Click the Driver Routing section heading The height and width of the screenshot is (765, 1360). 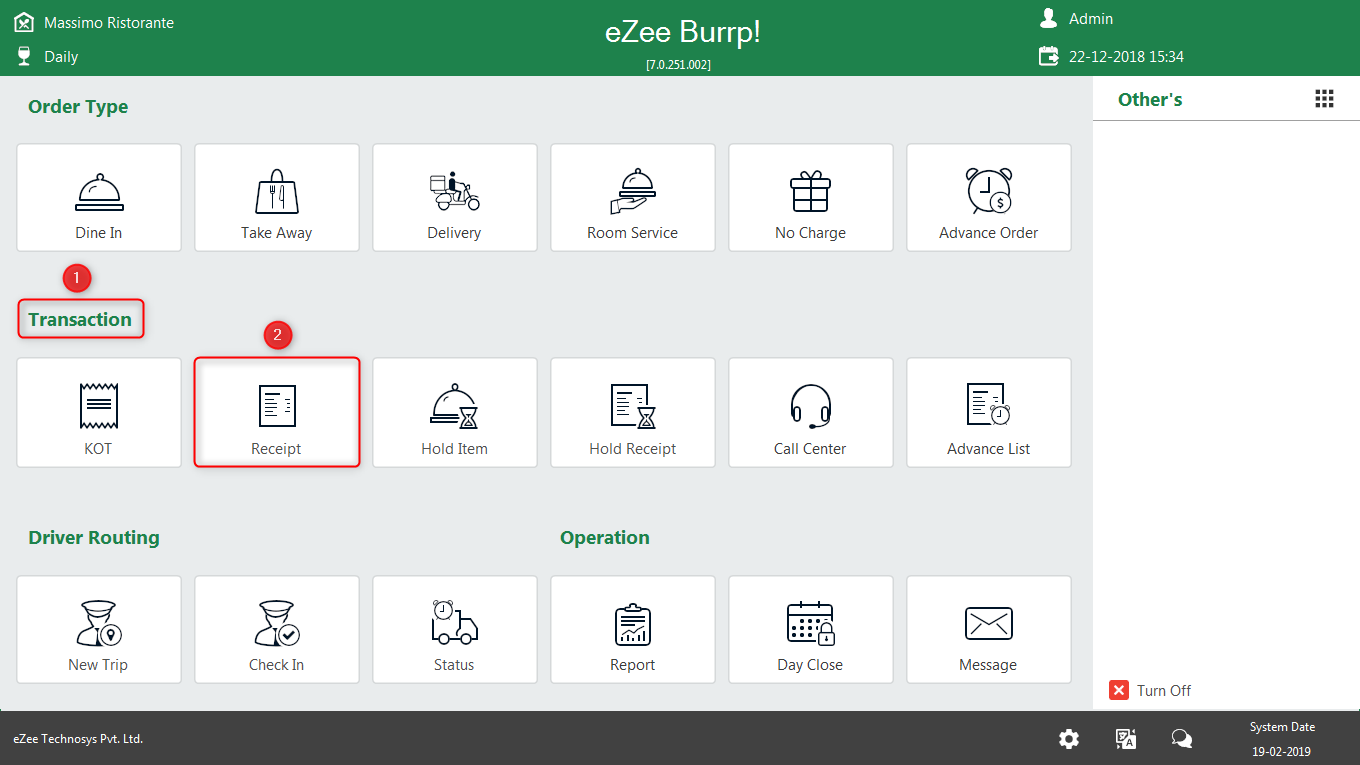pos(94,537)
